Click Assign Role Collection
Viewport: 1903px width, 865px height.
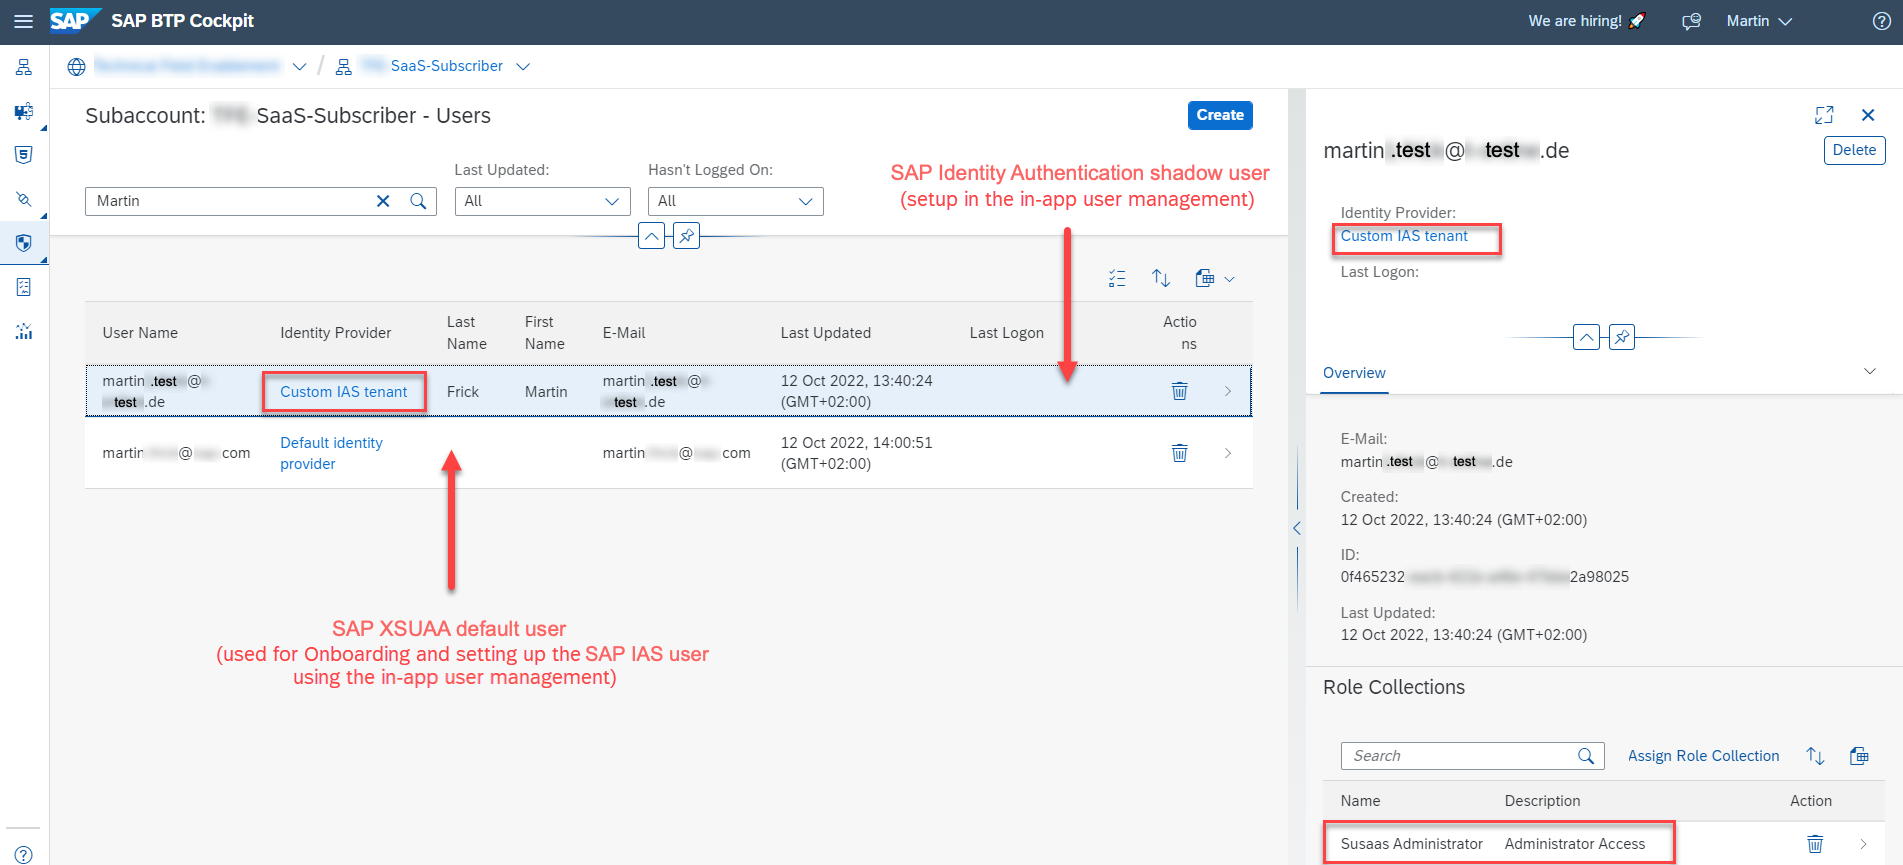point(1703,756)
